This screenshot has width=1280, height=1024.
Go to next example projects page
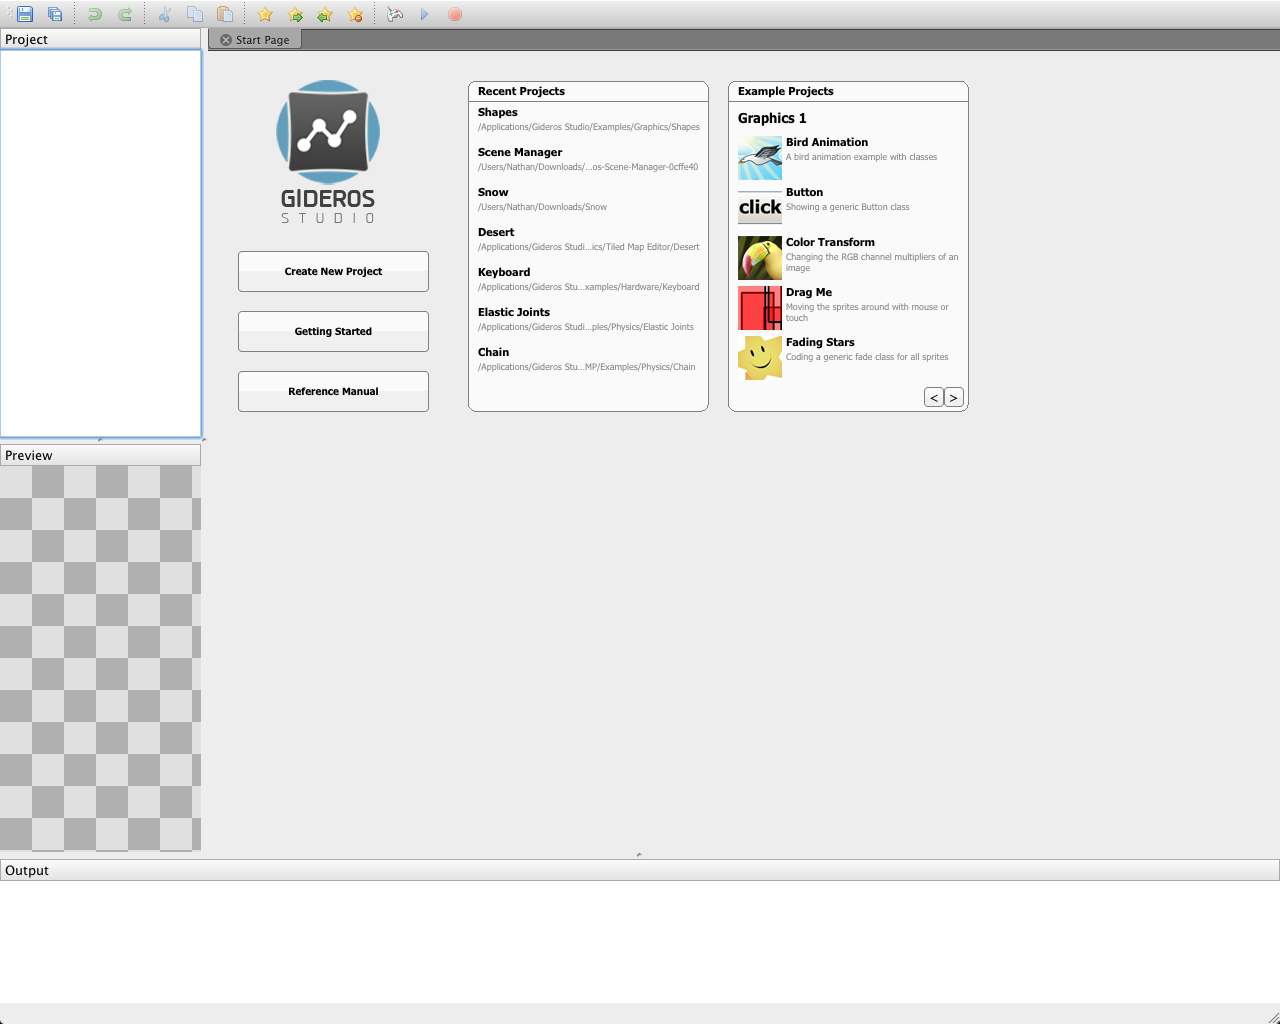[x=954, y=397]
